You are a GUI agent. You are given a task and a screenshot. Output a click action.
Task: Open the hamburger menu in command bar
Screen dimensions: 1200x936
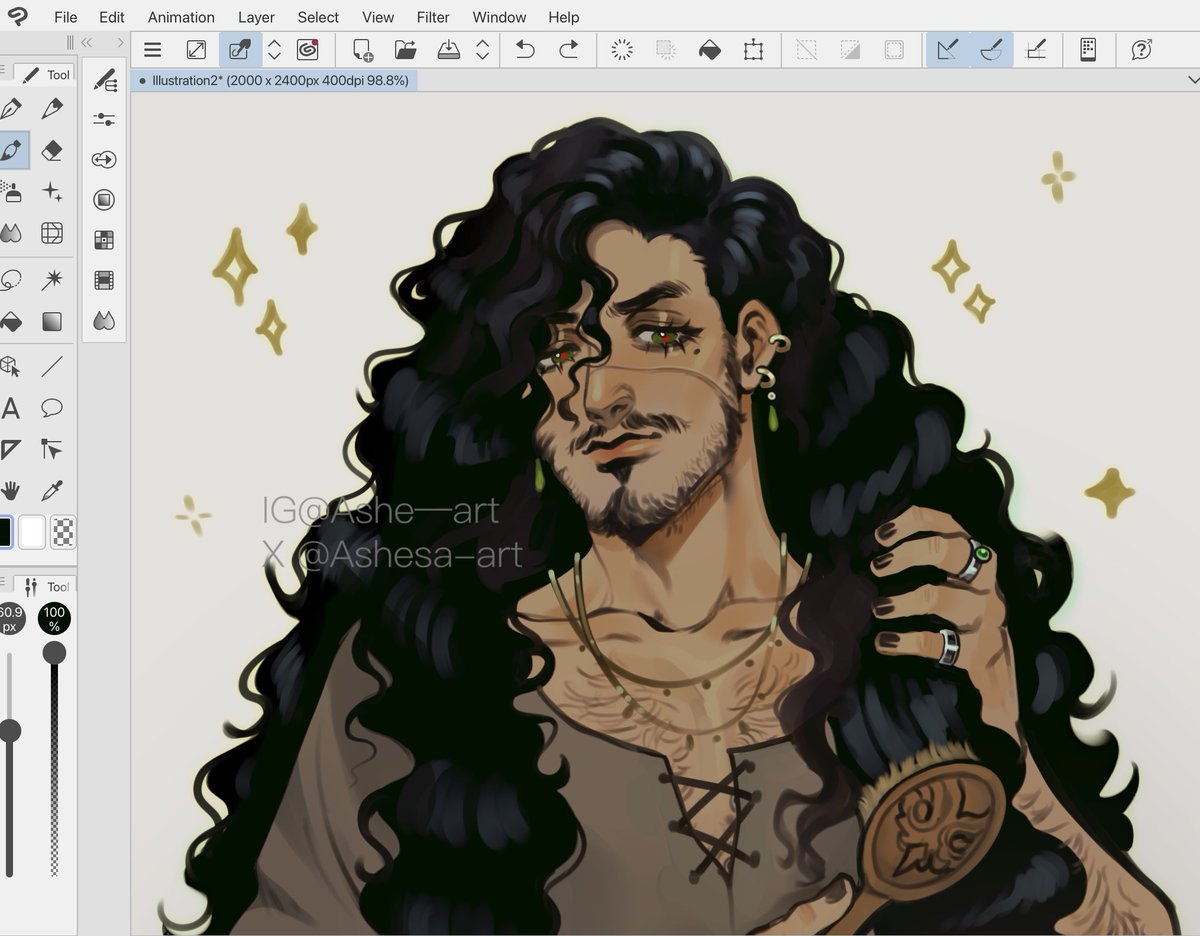[152, 50]
